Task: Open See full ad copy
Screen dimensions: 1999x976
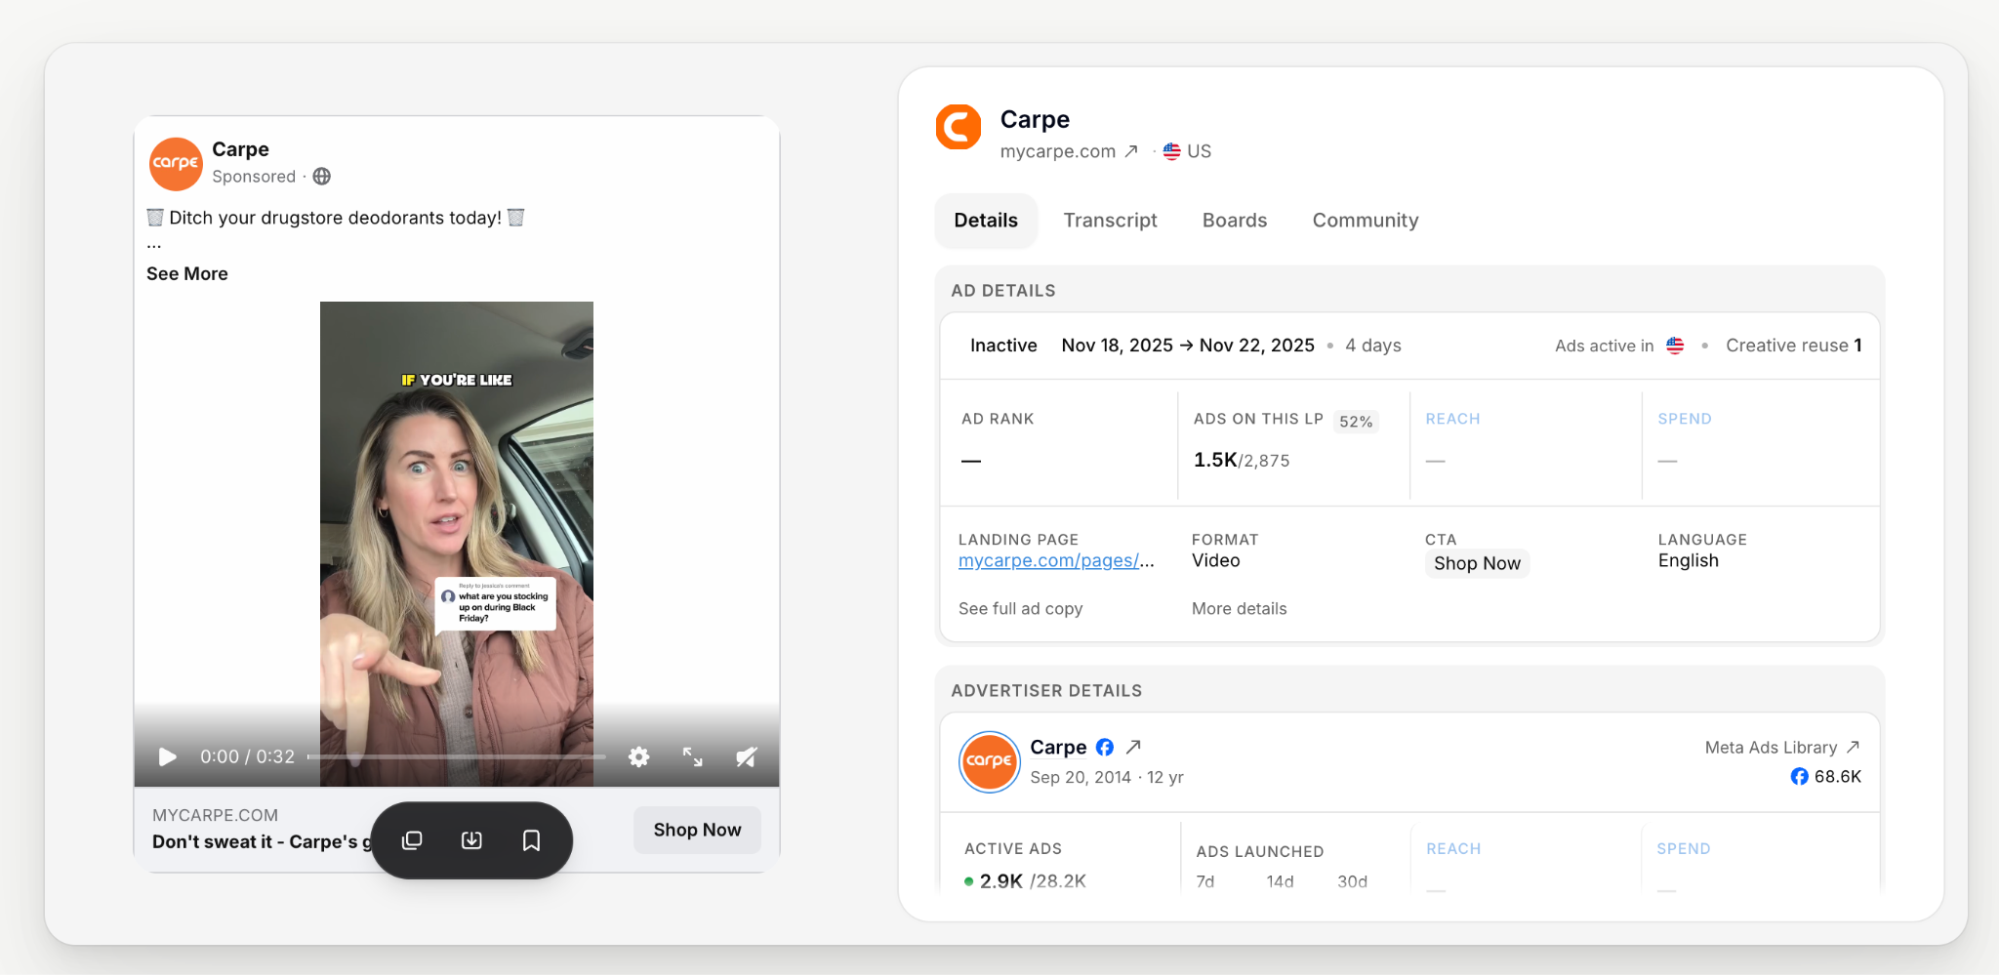Action: pyautogui.click(x=1020, y=608)
